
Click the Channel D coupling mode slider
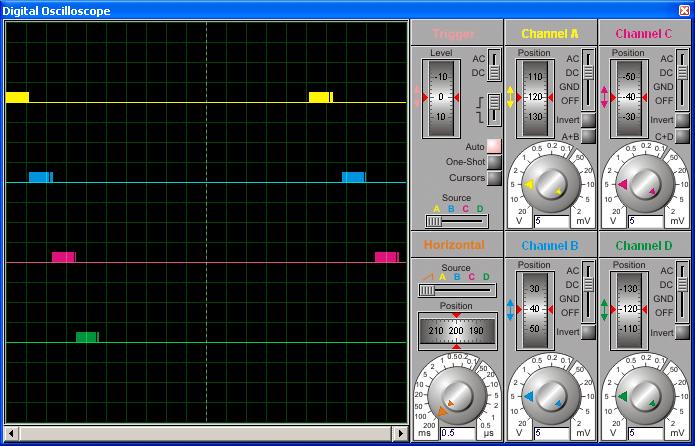(x=683, y=292)
